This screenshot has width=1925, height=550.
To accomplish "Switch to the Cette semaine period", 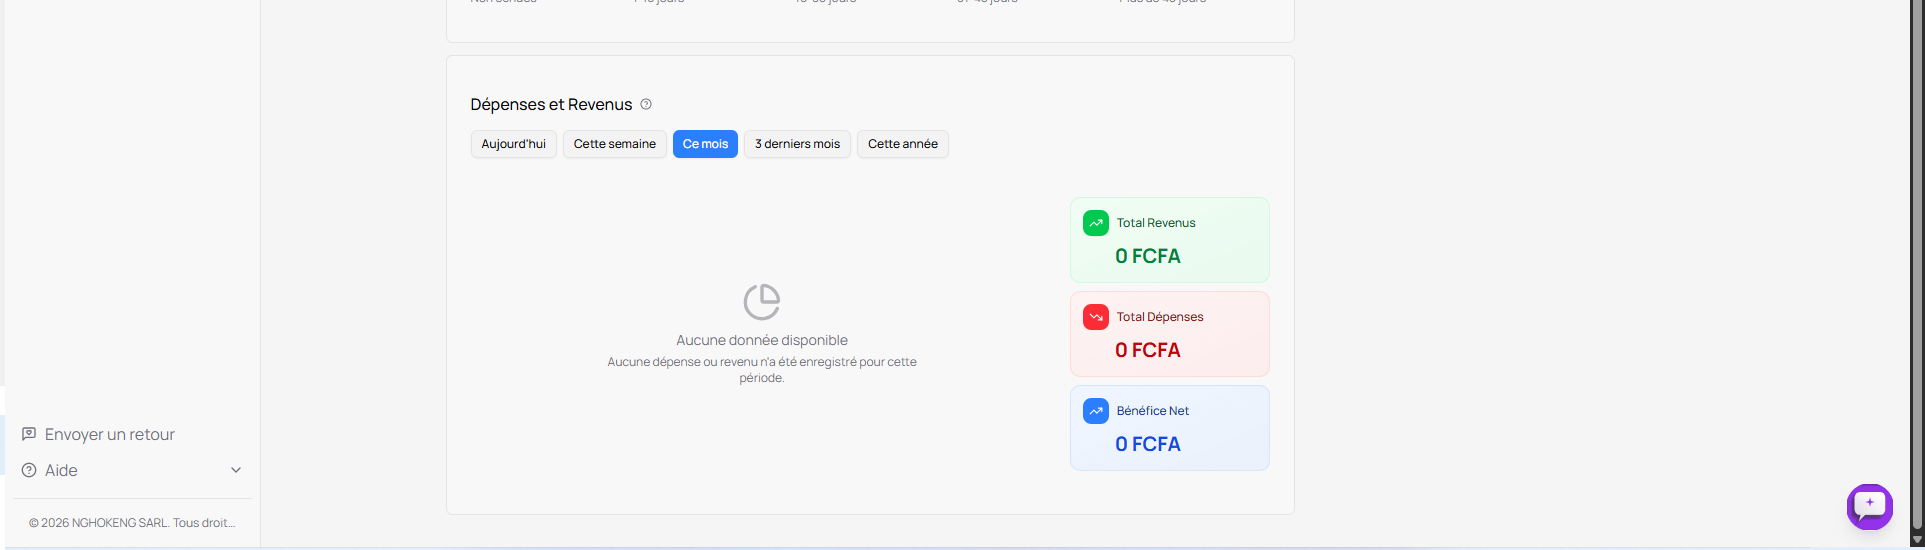I will click(x=614, y=144).
